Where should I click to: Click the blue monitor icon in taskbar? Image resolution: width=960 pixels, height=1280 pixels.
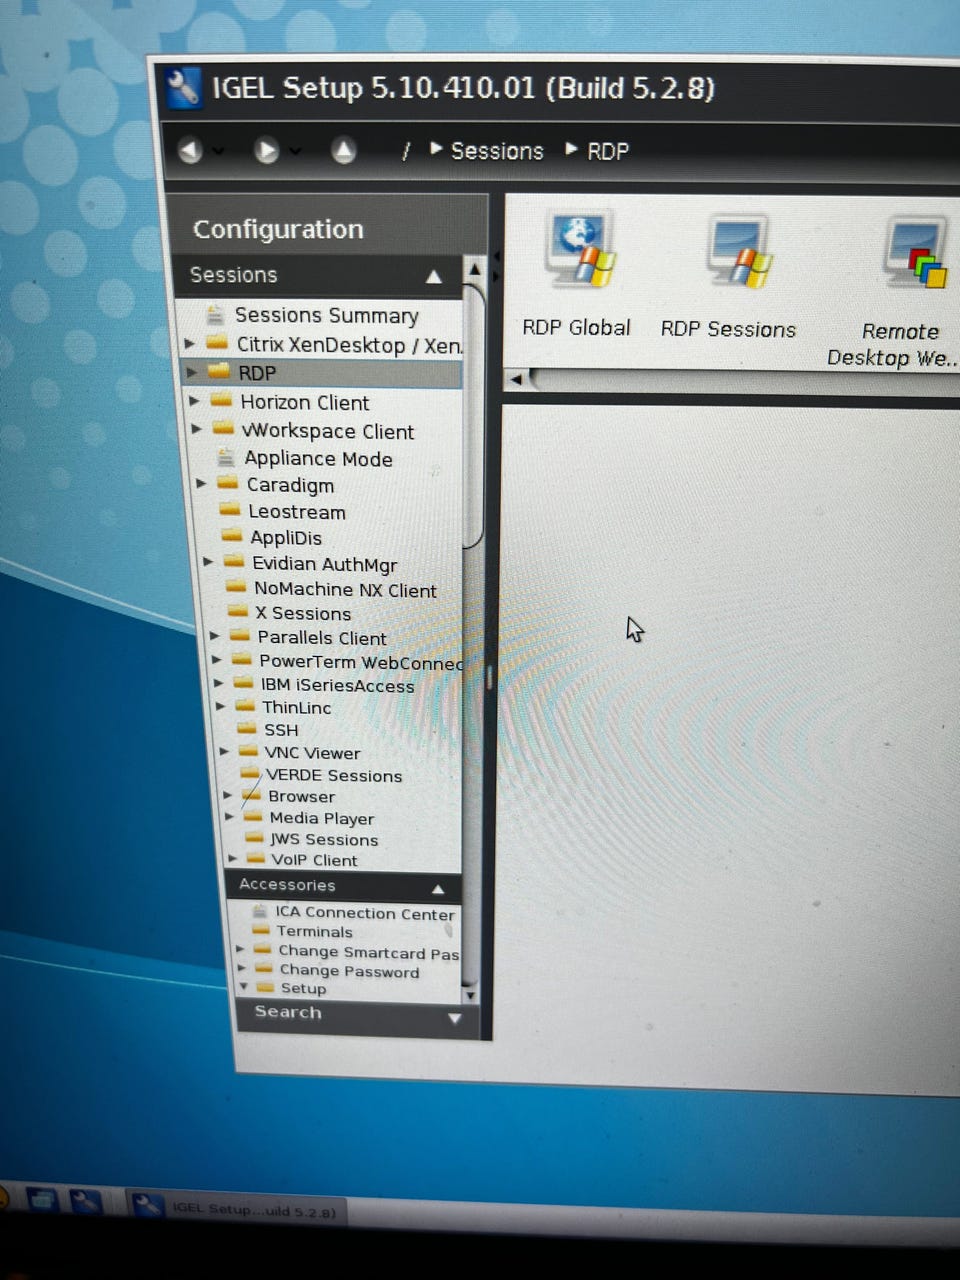(42, 1198)
